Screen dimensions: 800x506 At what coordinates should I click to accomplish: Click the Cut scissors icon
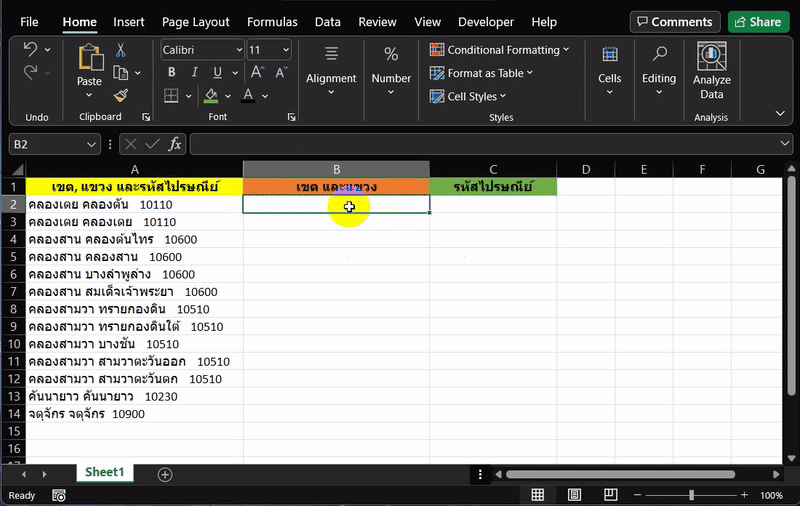point(121,50)
